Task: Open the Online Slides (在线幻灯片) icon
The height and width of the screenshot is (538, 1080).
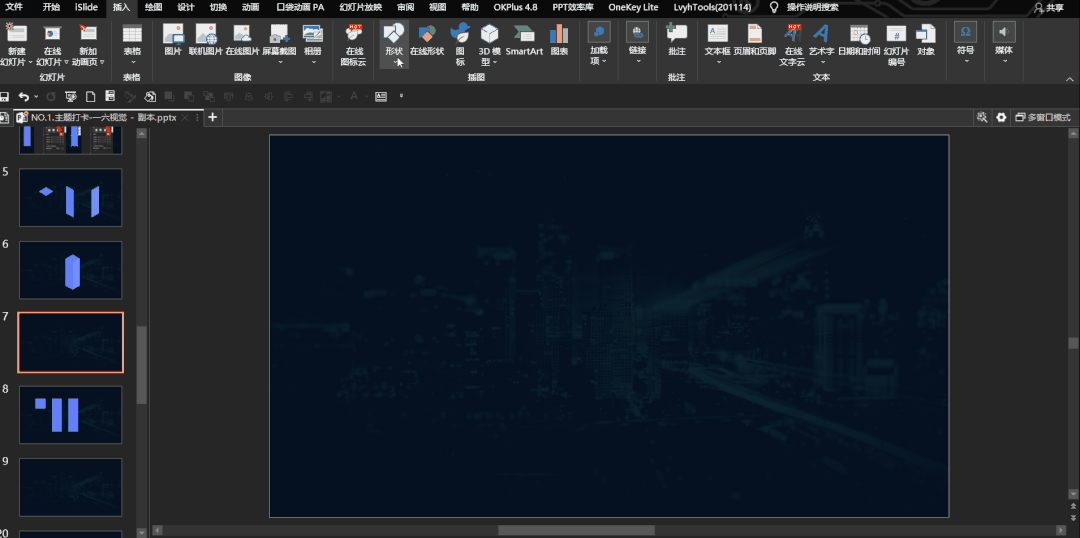Action: coord(52,32)
